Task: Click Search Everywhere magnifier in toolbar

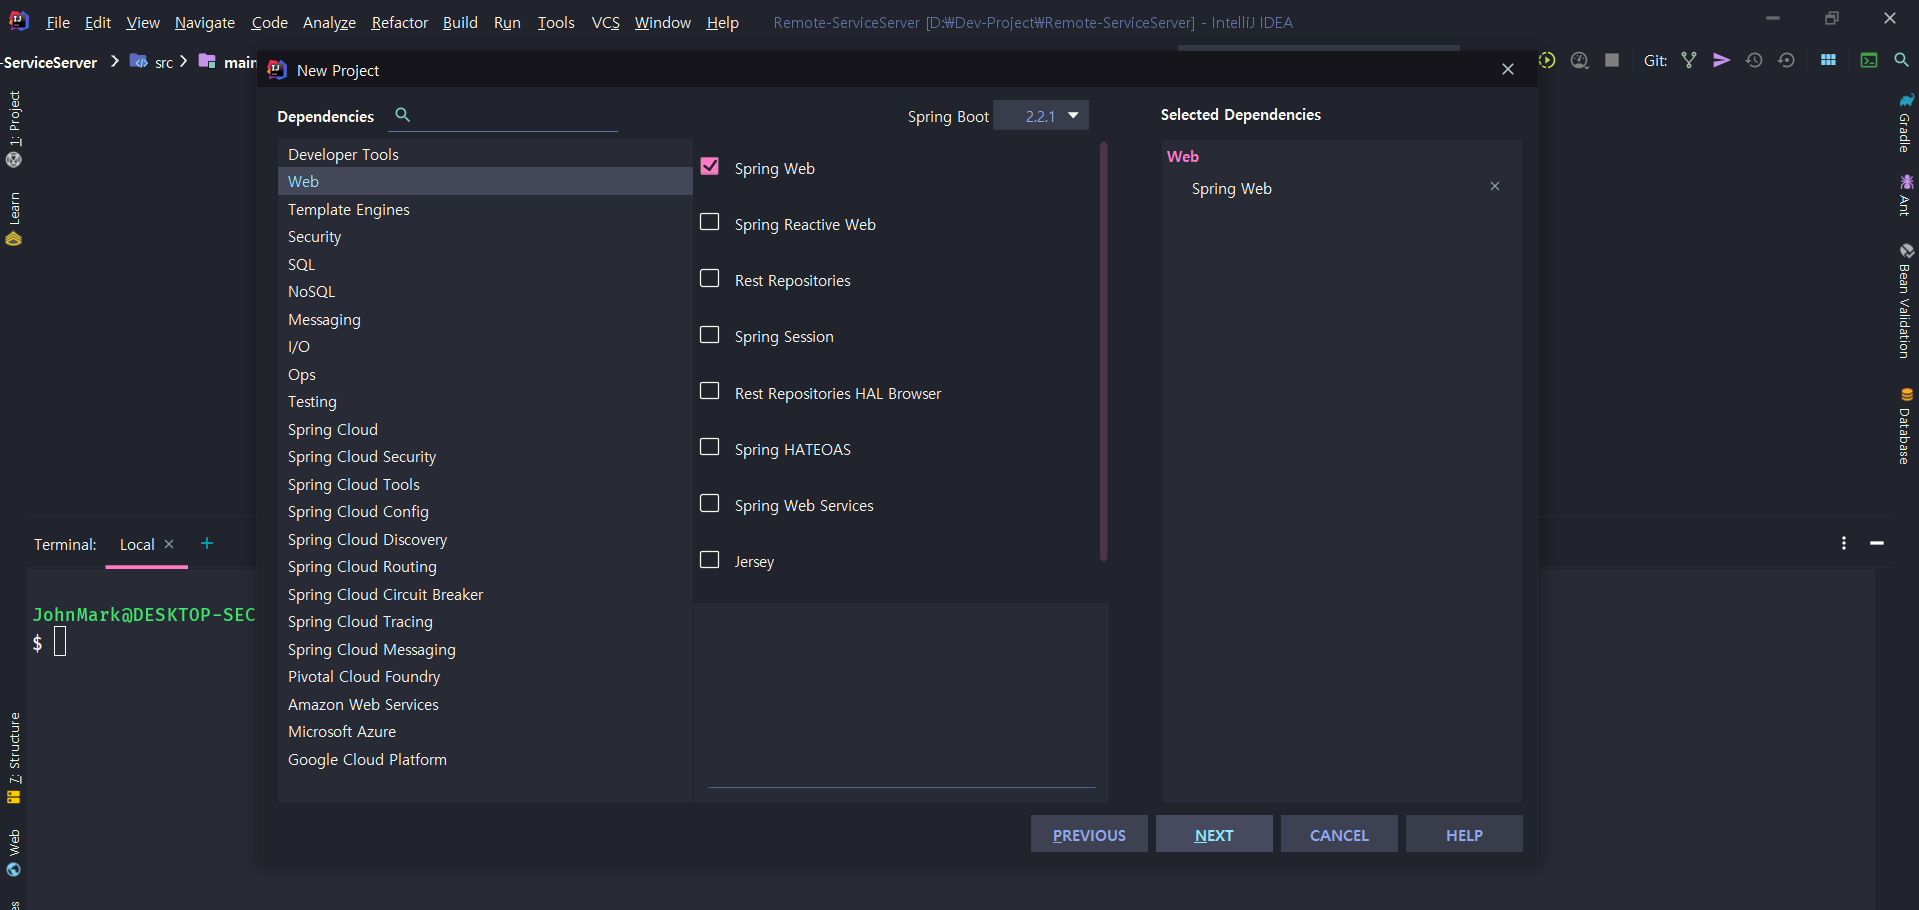Action: pyautogui.click(x=1901, y=60)
